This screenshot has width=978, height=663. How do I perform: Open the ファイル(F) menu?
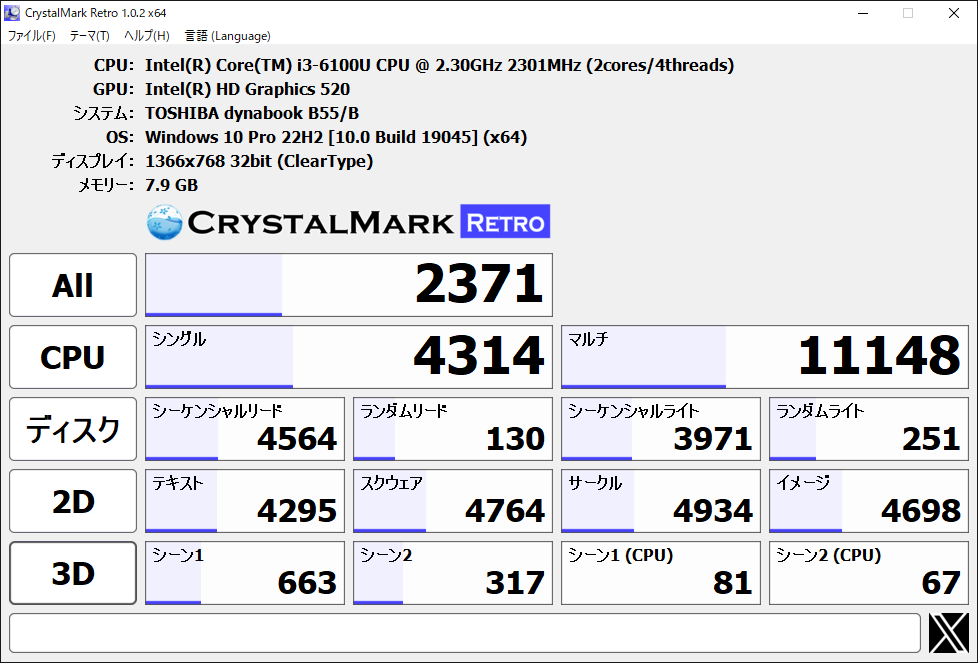32,36
